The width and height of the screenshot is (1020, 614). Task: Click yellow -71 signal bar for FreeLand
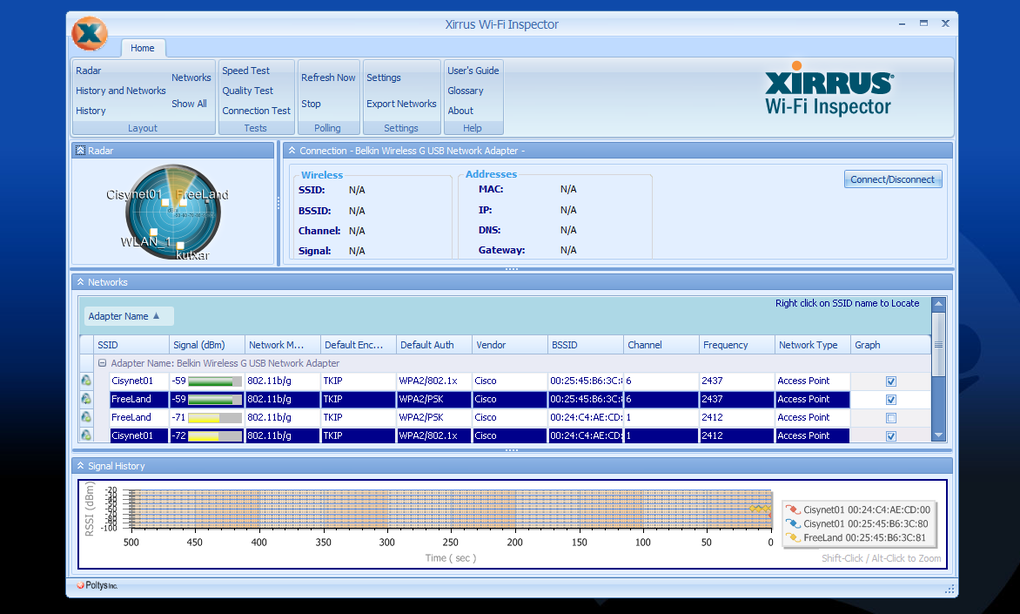tap(215, 418)
